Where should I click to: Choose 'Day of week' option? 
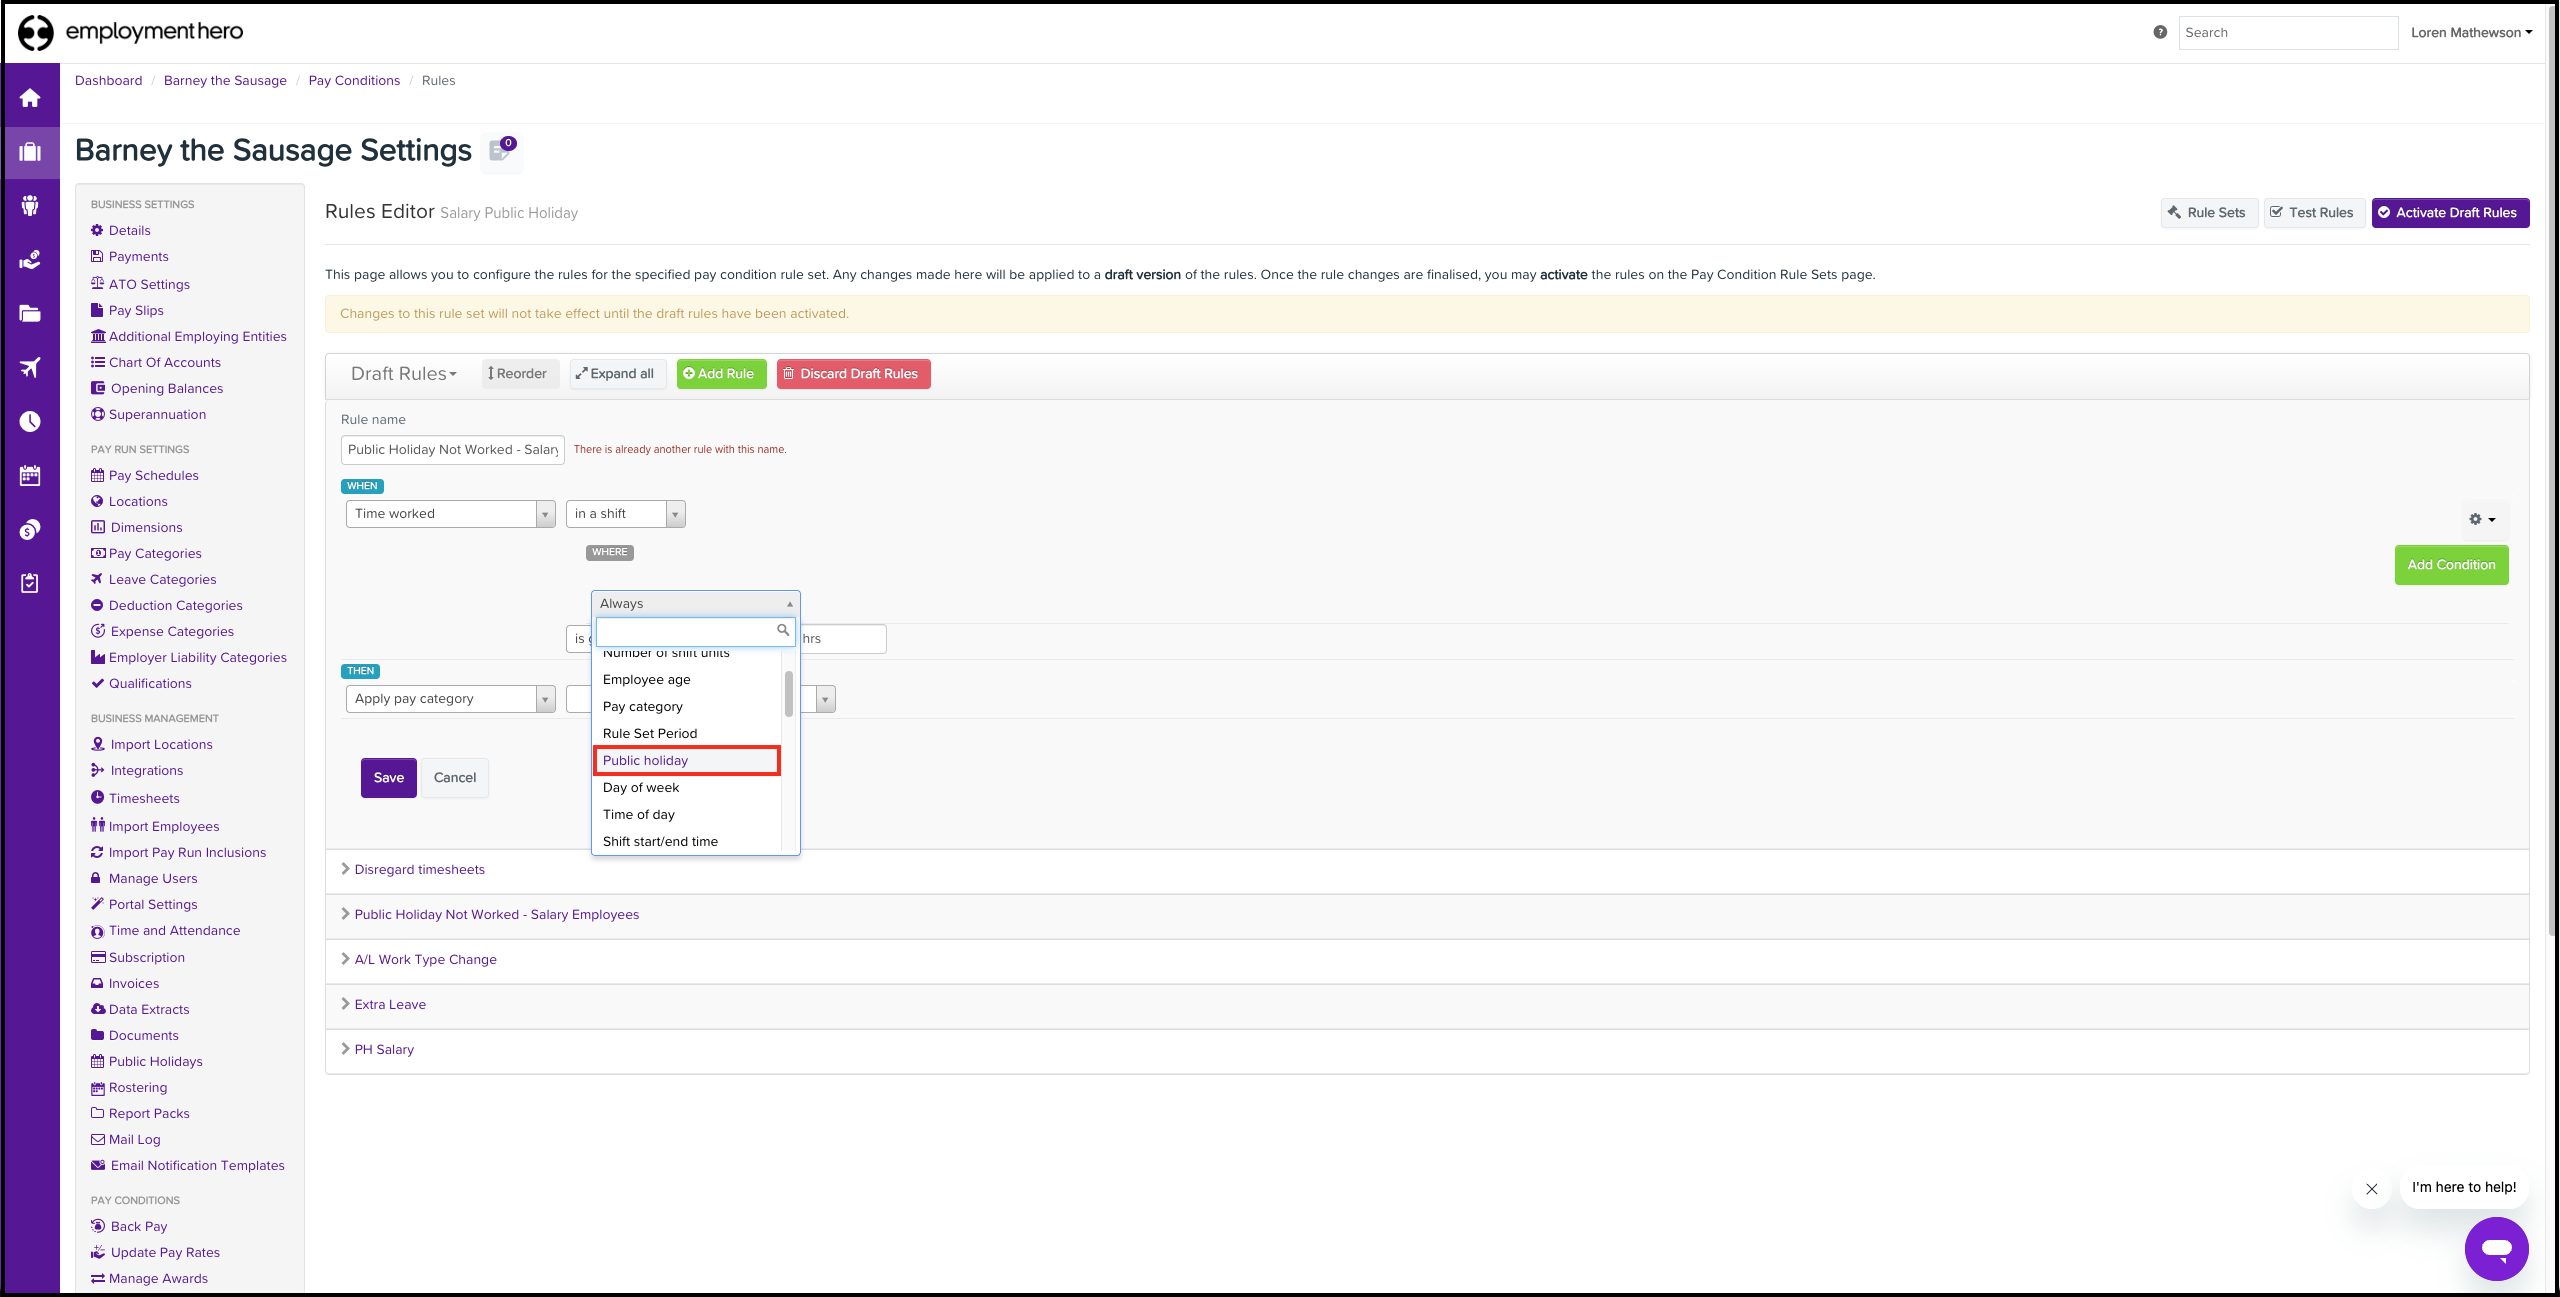tap(641, 788)
